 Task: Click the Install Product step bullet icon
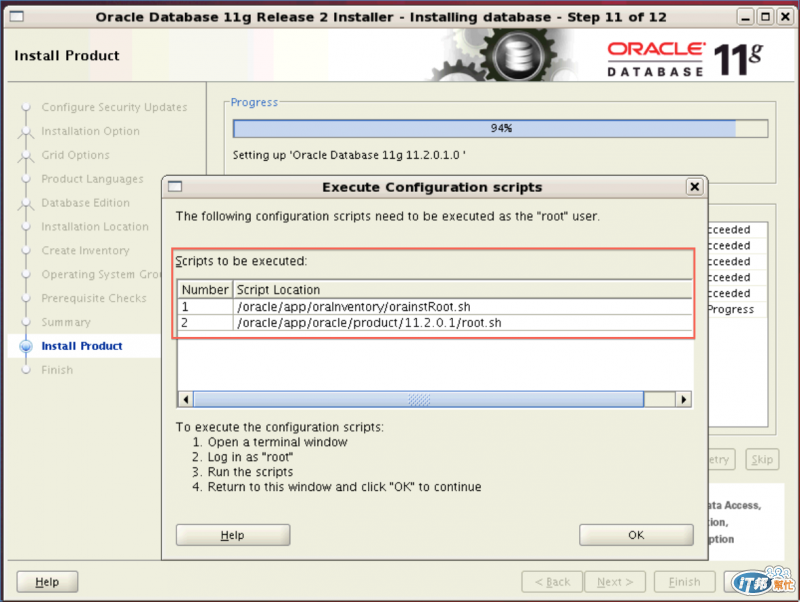[x=26, y=346]
